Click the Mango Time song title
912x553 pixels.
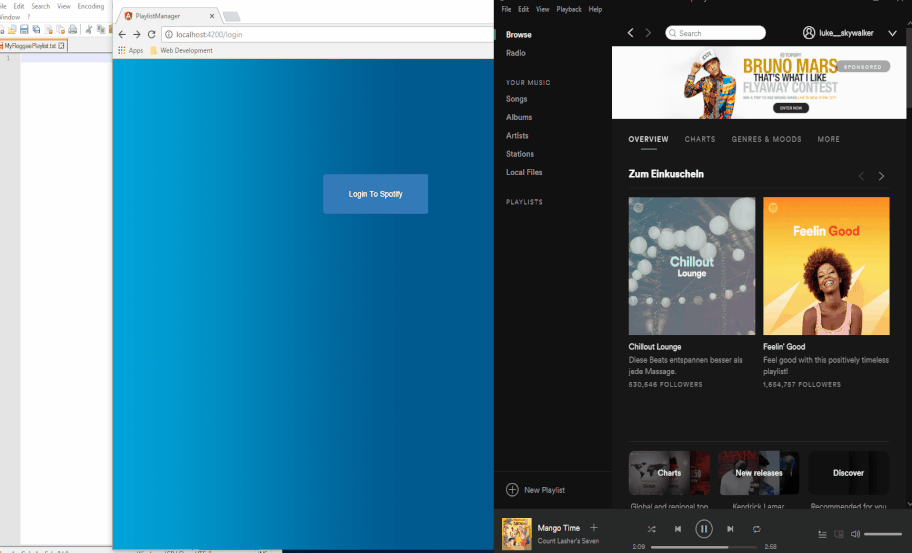click(558, 528)
